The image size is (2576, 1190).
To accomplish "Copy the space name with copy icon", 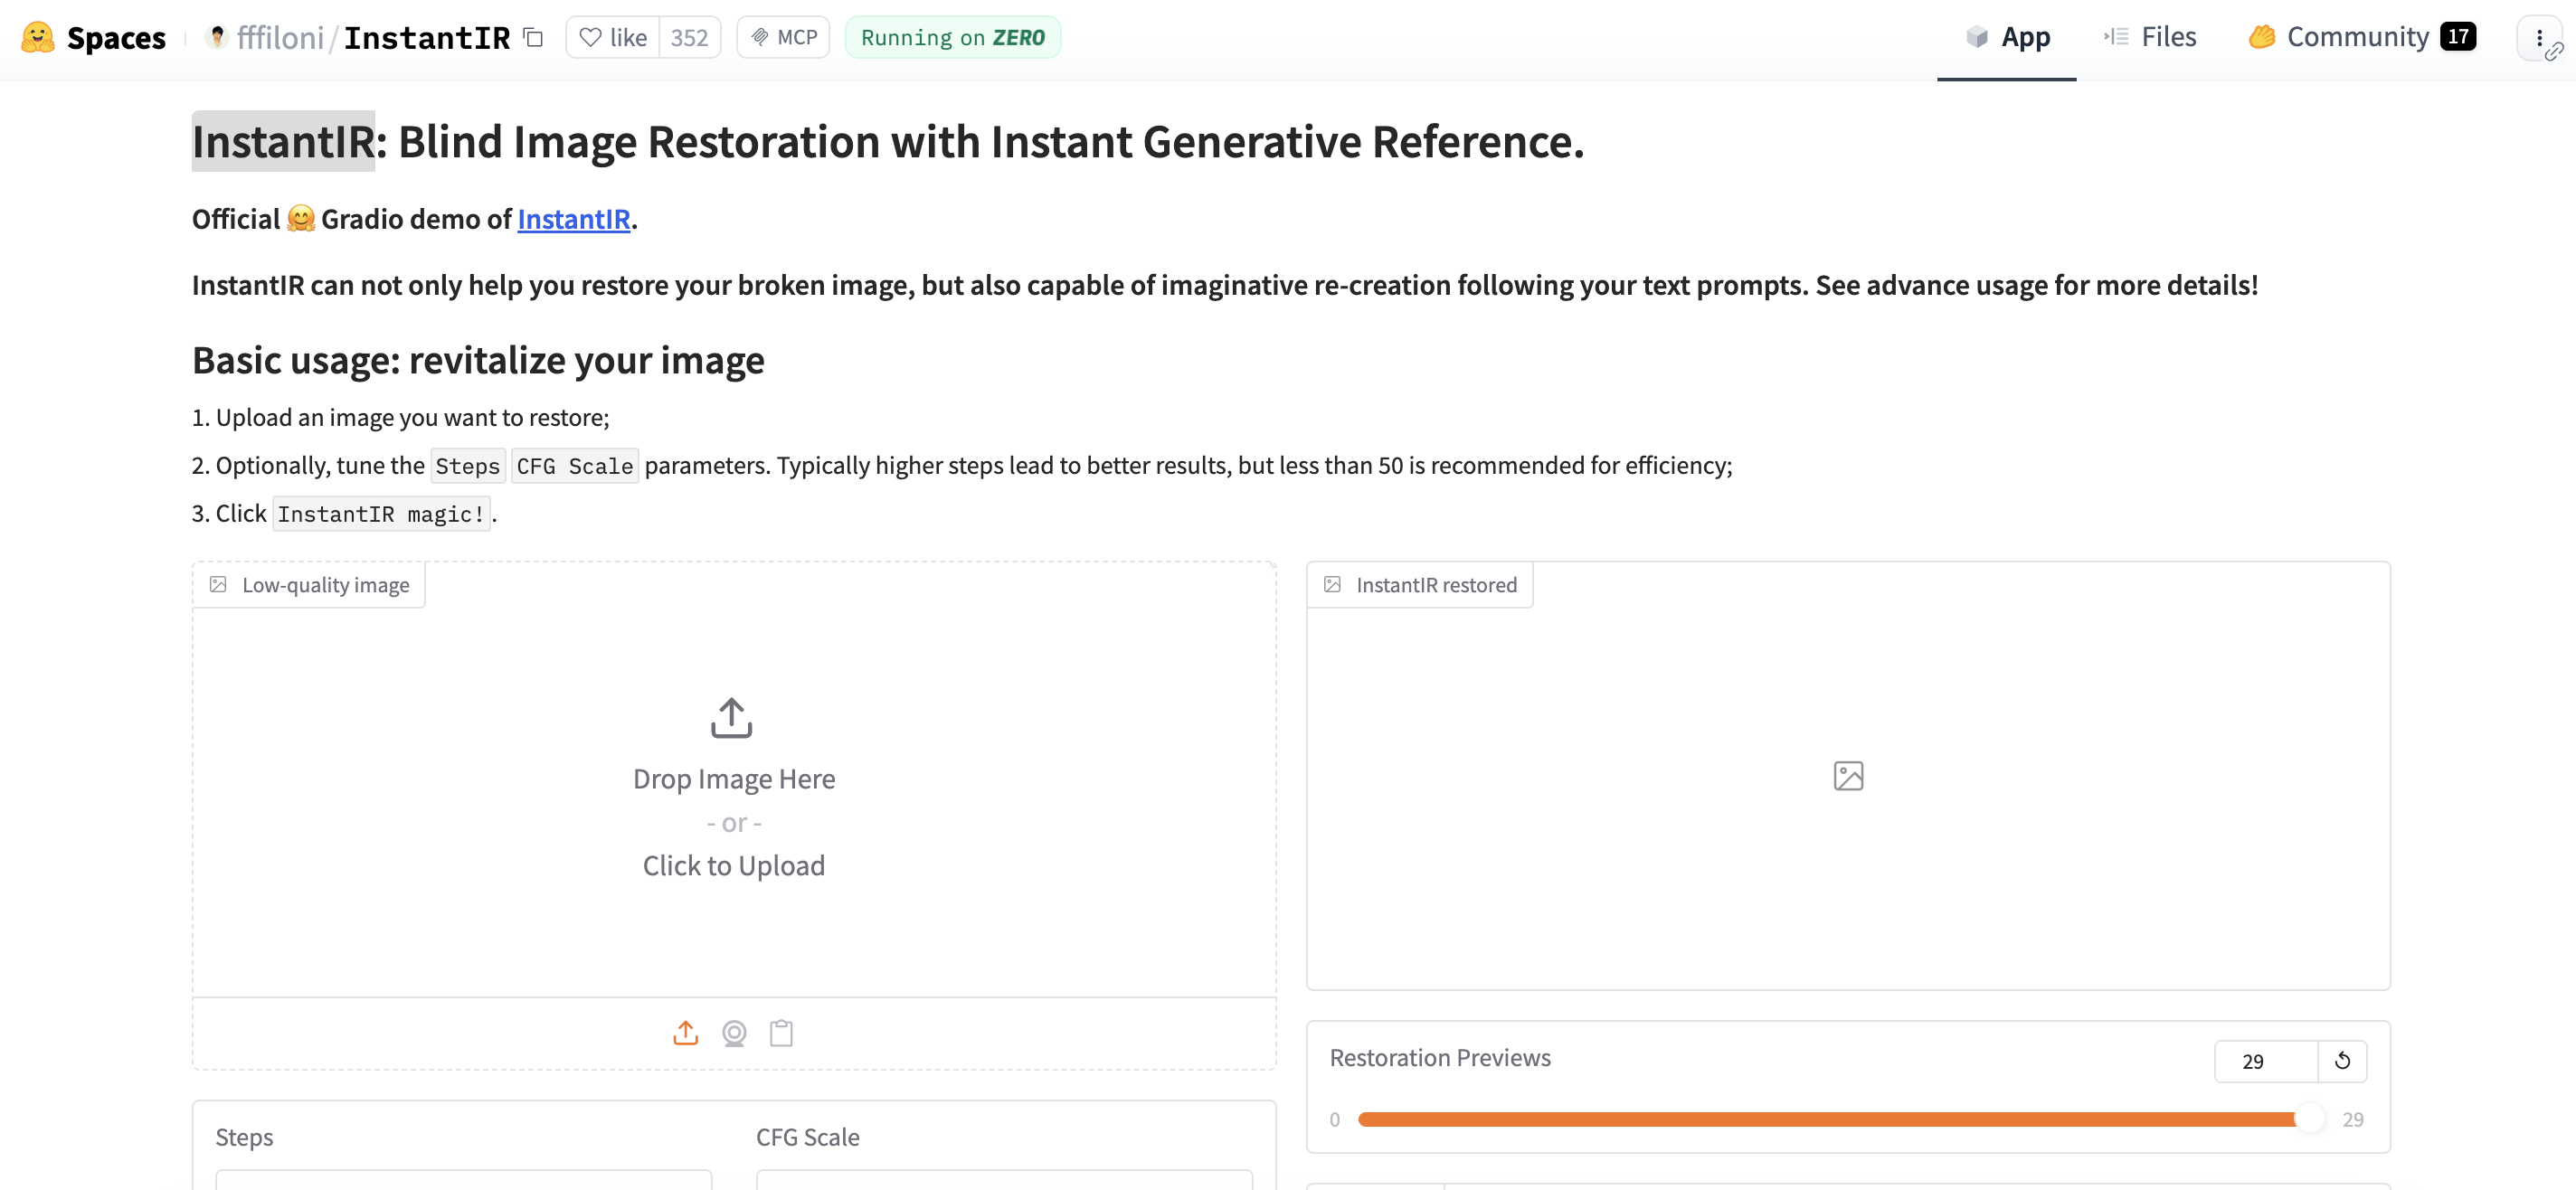I will [534, 38].
